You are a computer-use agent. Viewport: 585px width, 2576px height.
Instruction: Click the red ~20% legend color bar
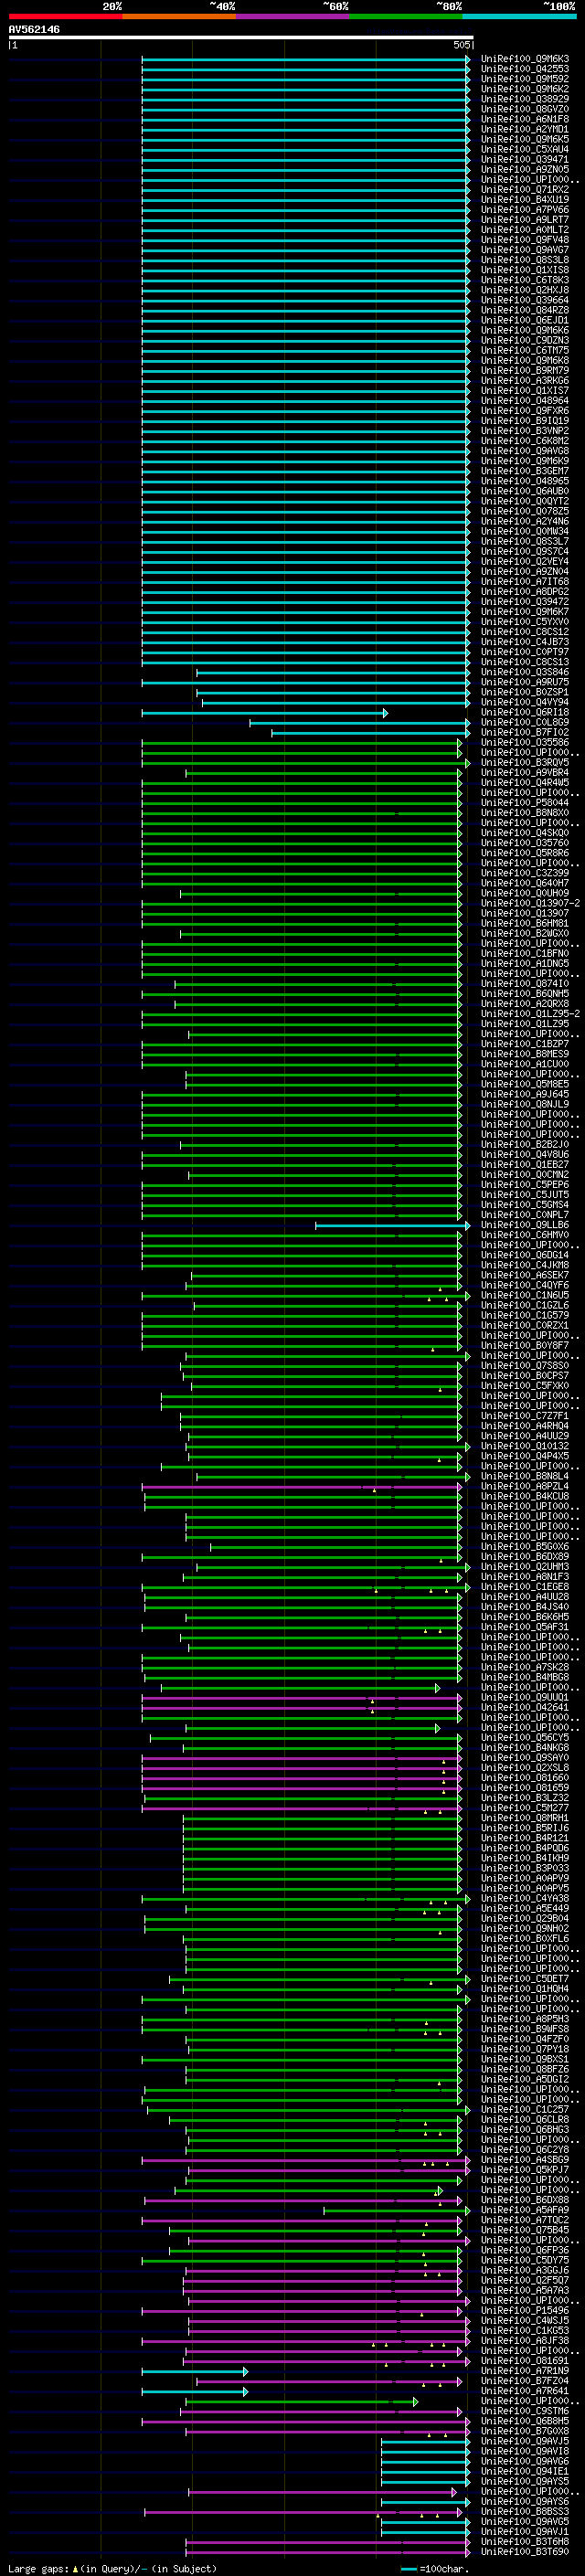tap(65, 16)
